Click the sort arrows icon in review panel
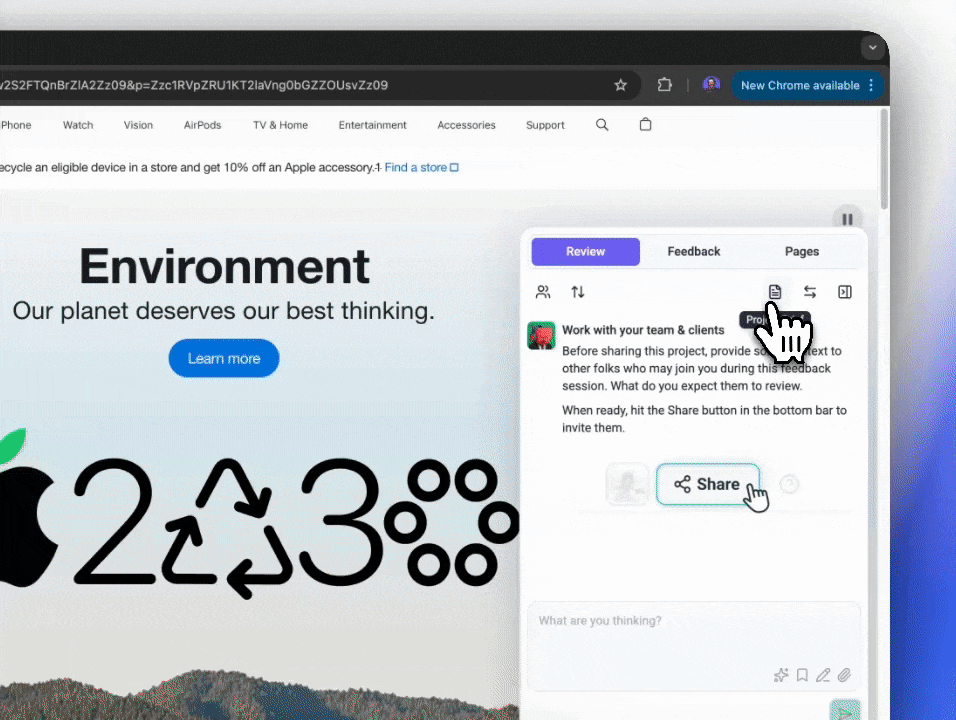Viewport: 956px width, 720px height. [x=578, y=292]
